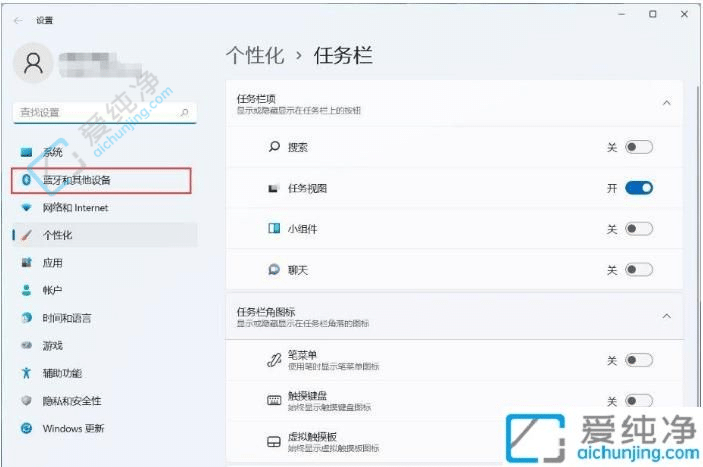Go to 辅助功能 settings
Screen dimensions: 703x467
click(x=105, y=373)
